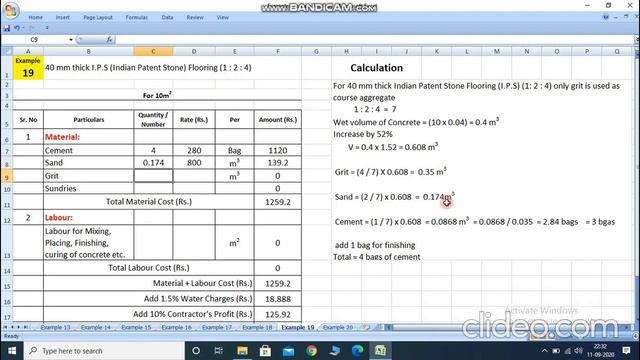
Task: Open File Explorer from taskbar
Action: (242, 351)
